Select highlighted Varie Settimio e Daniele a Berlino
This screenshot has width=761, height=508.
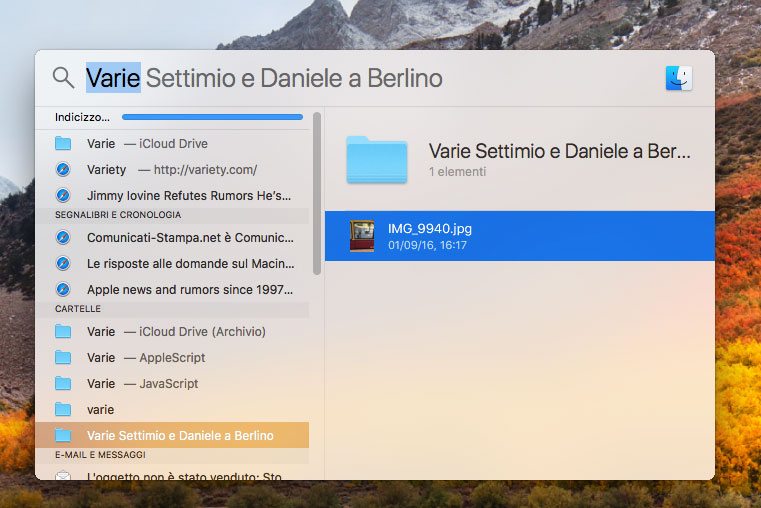[x=180, y=435]
